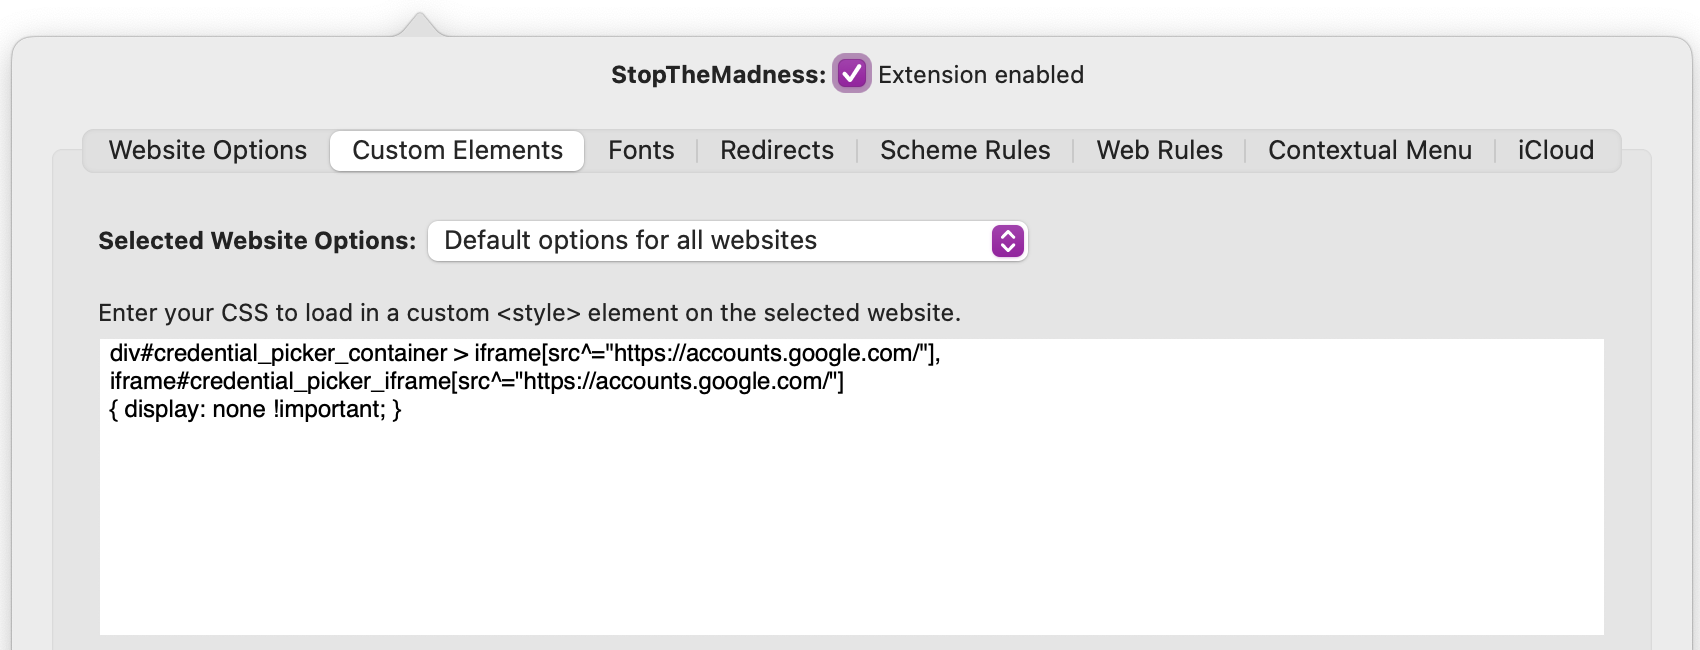The image size is (1700, 650).
Task: Click the Enter your CSS instruction text
Action: tap(528, 312)
